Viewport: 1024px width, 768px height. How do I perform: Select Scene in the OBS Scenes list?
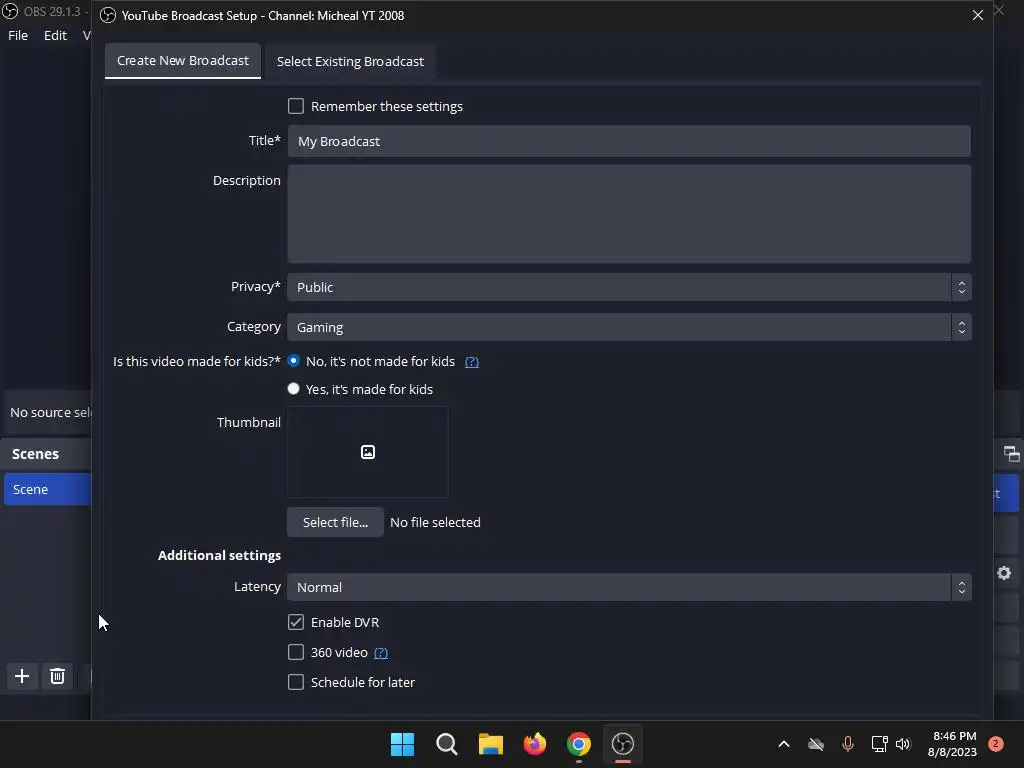[x=47, y=489]
